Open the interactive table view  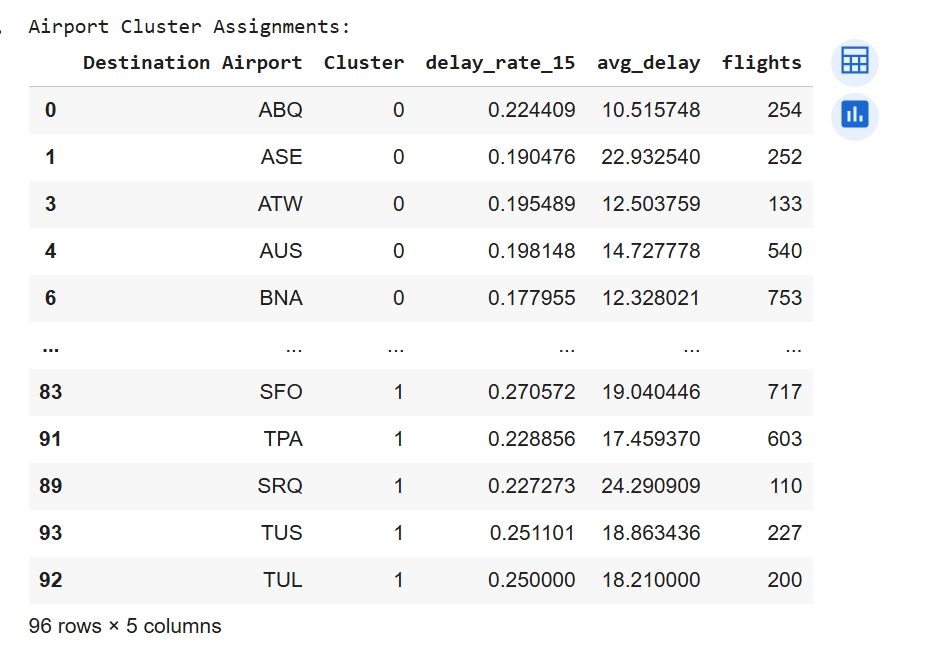point(853,62)
